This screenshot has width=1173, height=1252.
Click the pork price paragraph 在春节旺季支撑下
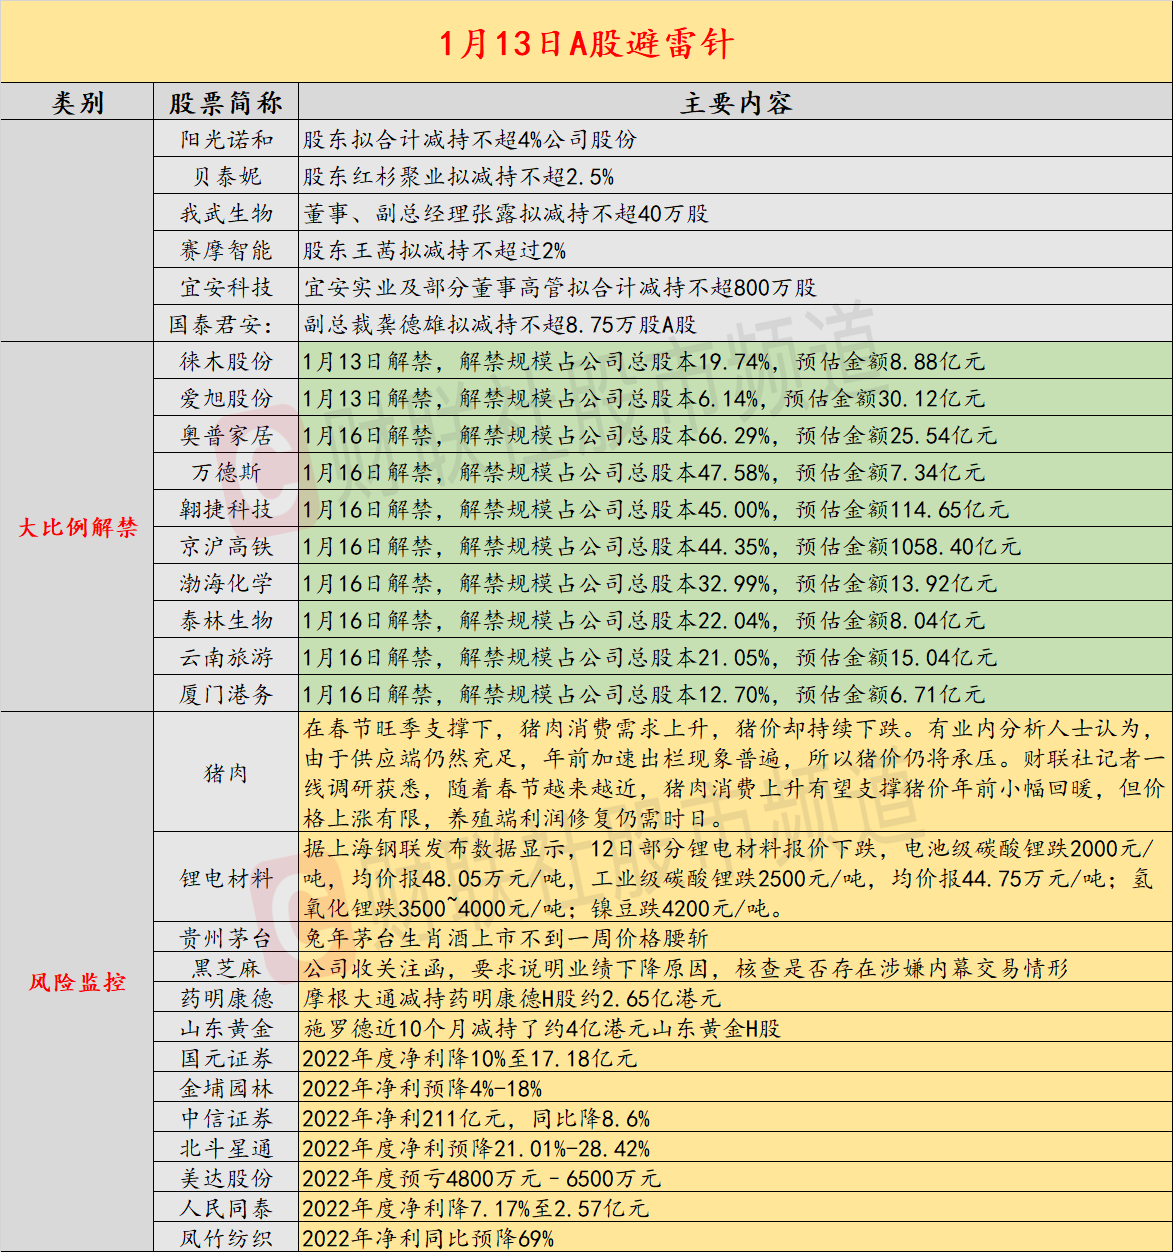(x=735, y=773)
